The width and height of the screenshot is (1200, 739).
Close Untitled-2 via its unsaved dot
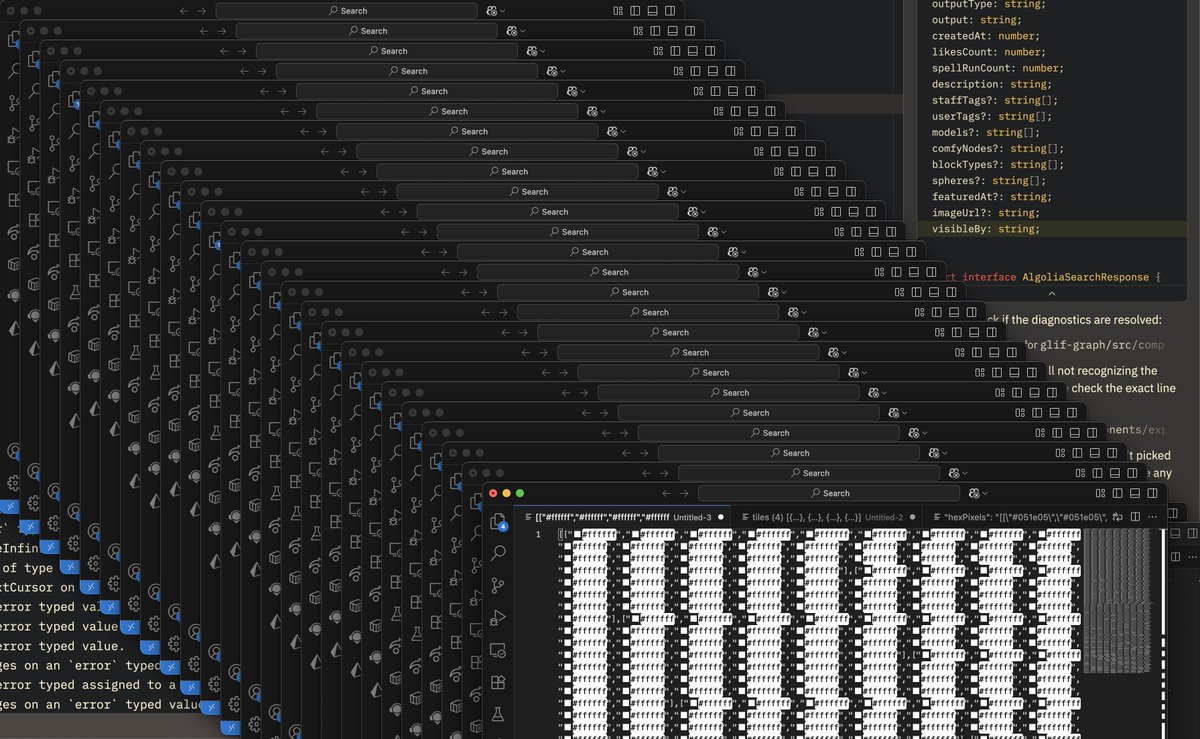coord(912,517)
